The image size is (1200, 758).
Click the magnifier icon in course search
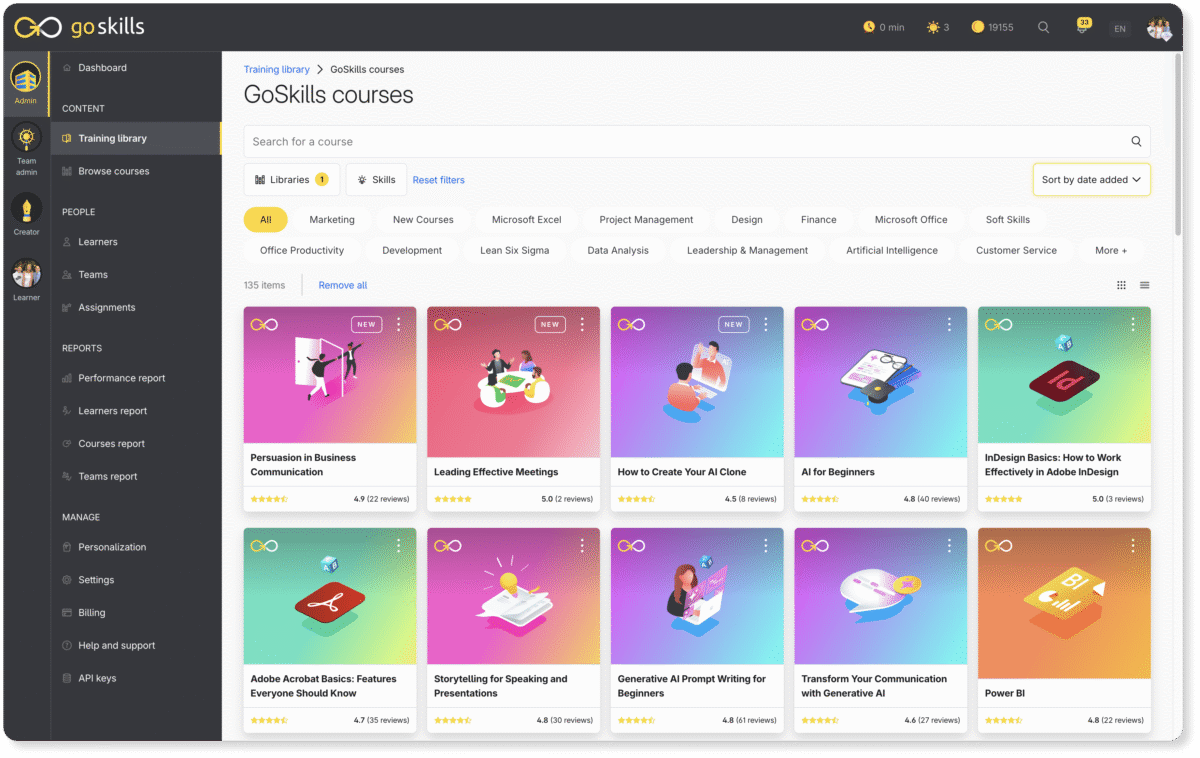tap(1136, 141)
